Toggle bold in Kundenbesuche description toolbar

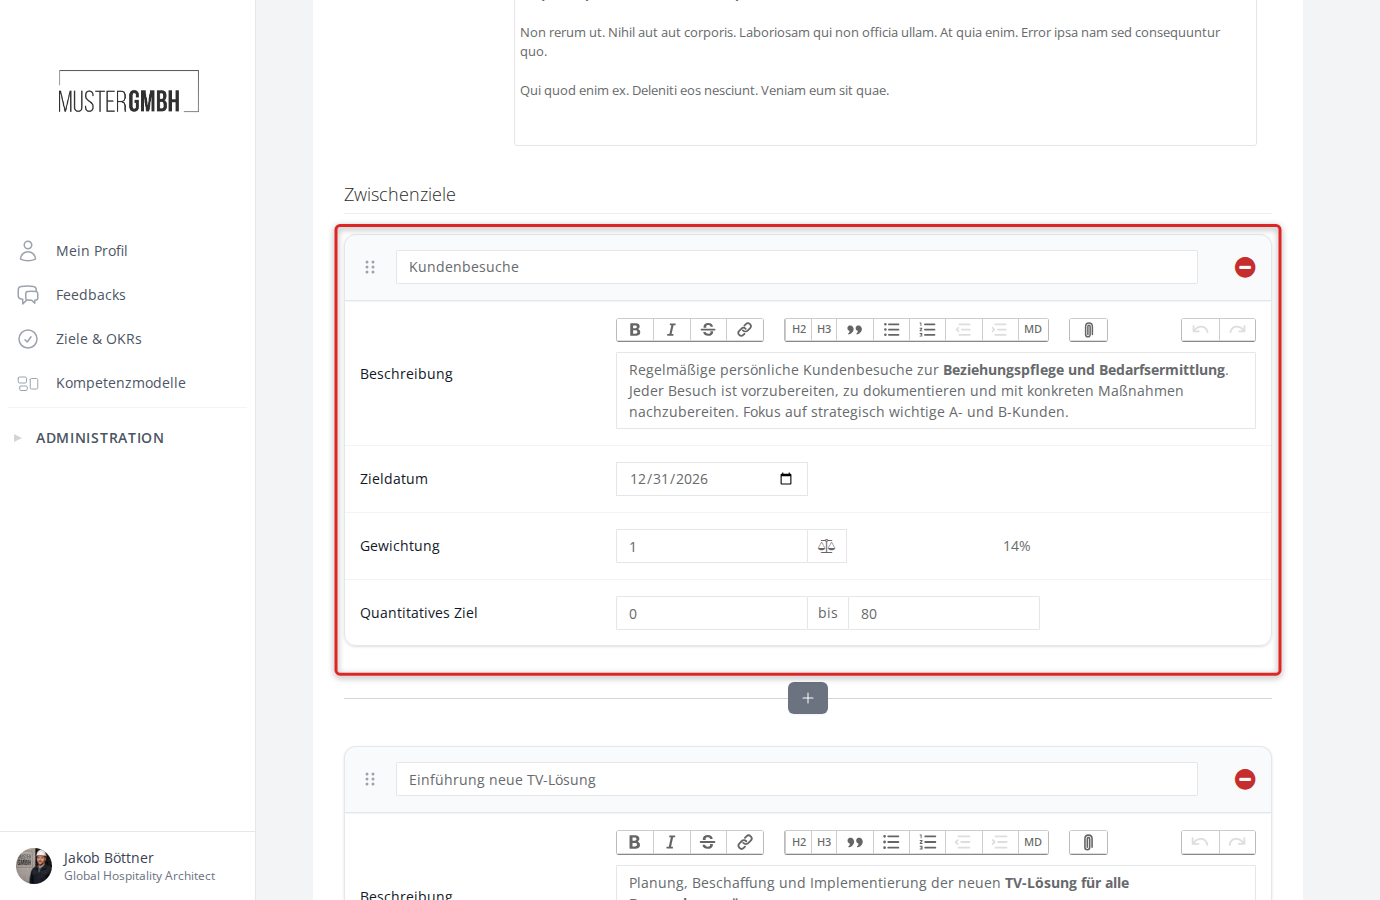coord(635,330)
